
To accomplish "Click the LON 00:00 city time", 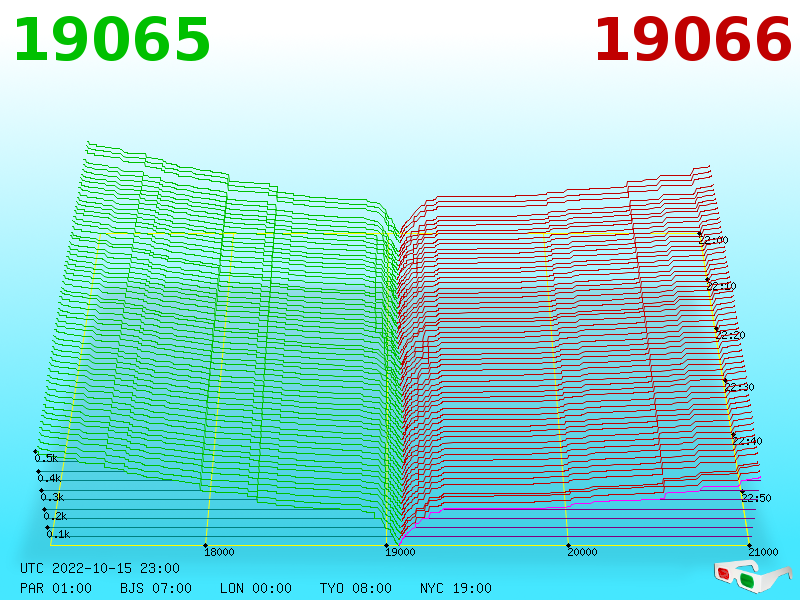I will coord(256,588).
